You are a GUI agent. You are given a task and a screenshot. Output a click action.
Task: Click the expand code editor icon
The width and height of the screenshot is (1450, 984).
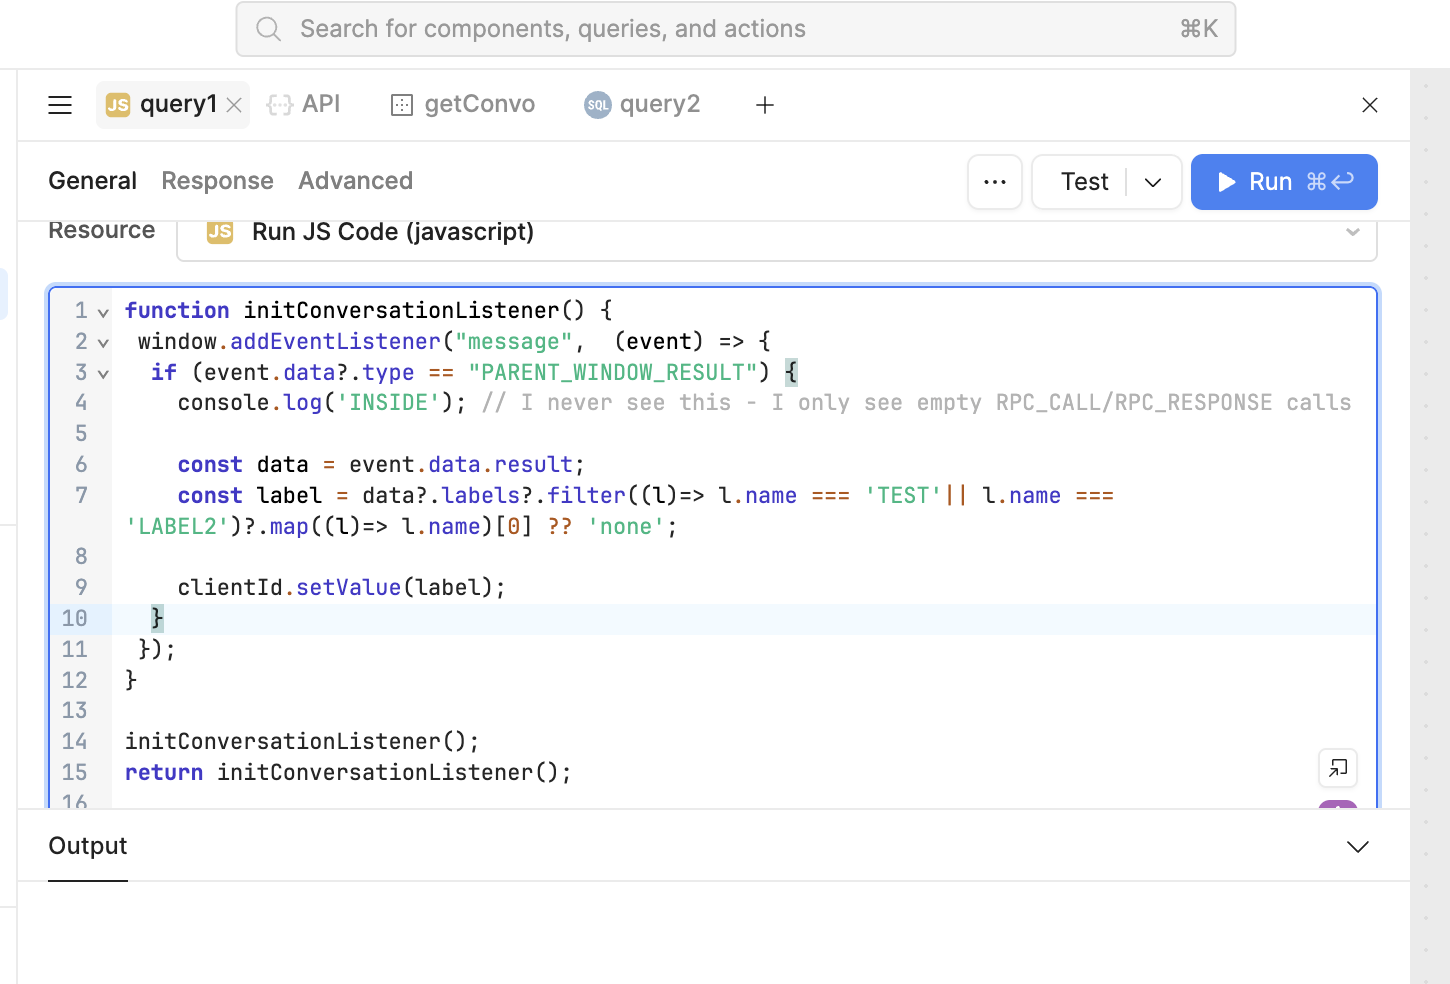click(x=1337, y=768)
